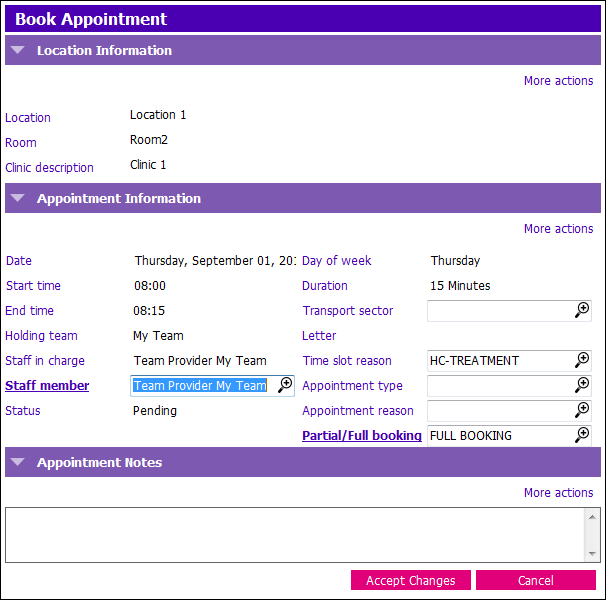612x603 pixels.
Task: Follow the Staff member link label
Action: [x=47, y=386]
